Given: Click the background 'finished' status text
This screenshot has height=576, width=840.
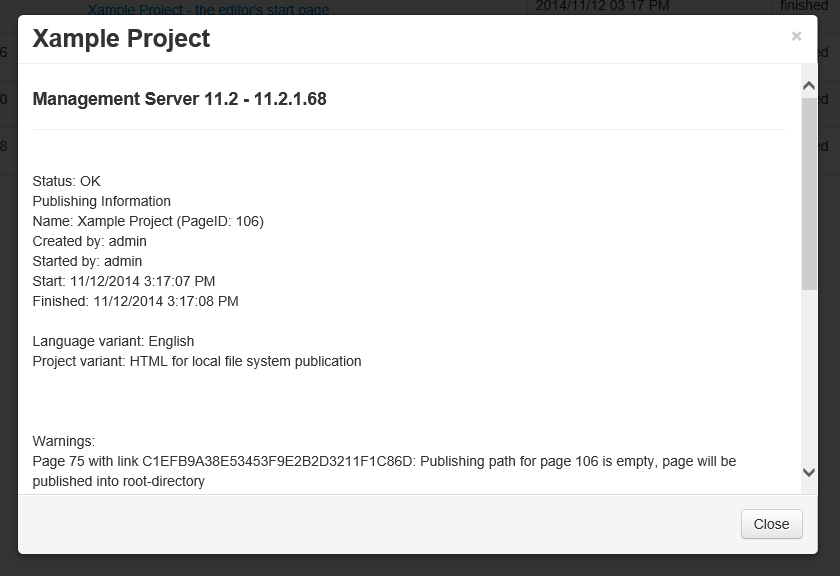Looking at the screenshot, I should coord(804,5).
